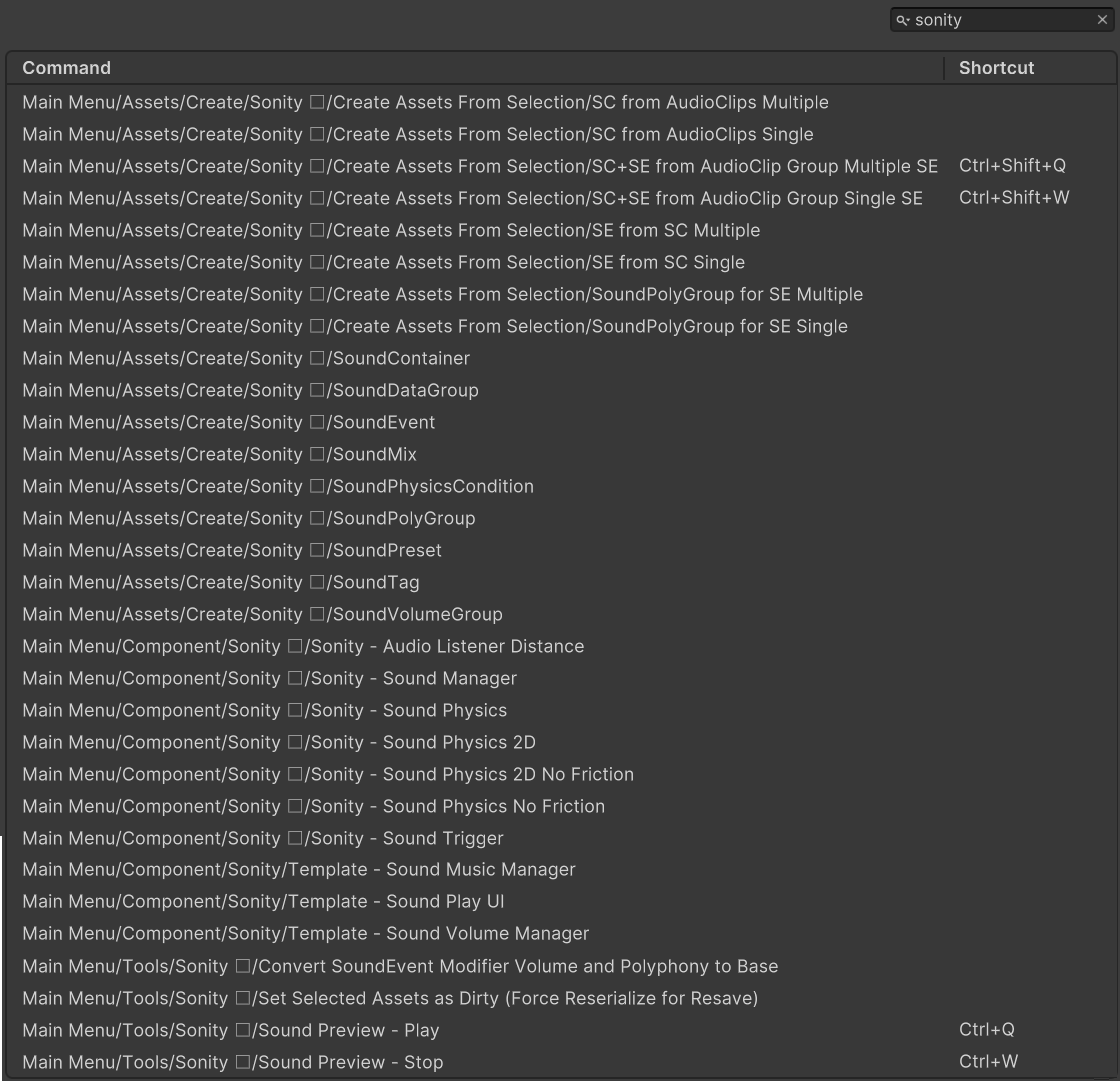This screenshot has height=1081, width=1120.
Task: Select the Create SoundDataGroup command
Action: coord(560,390)
